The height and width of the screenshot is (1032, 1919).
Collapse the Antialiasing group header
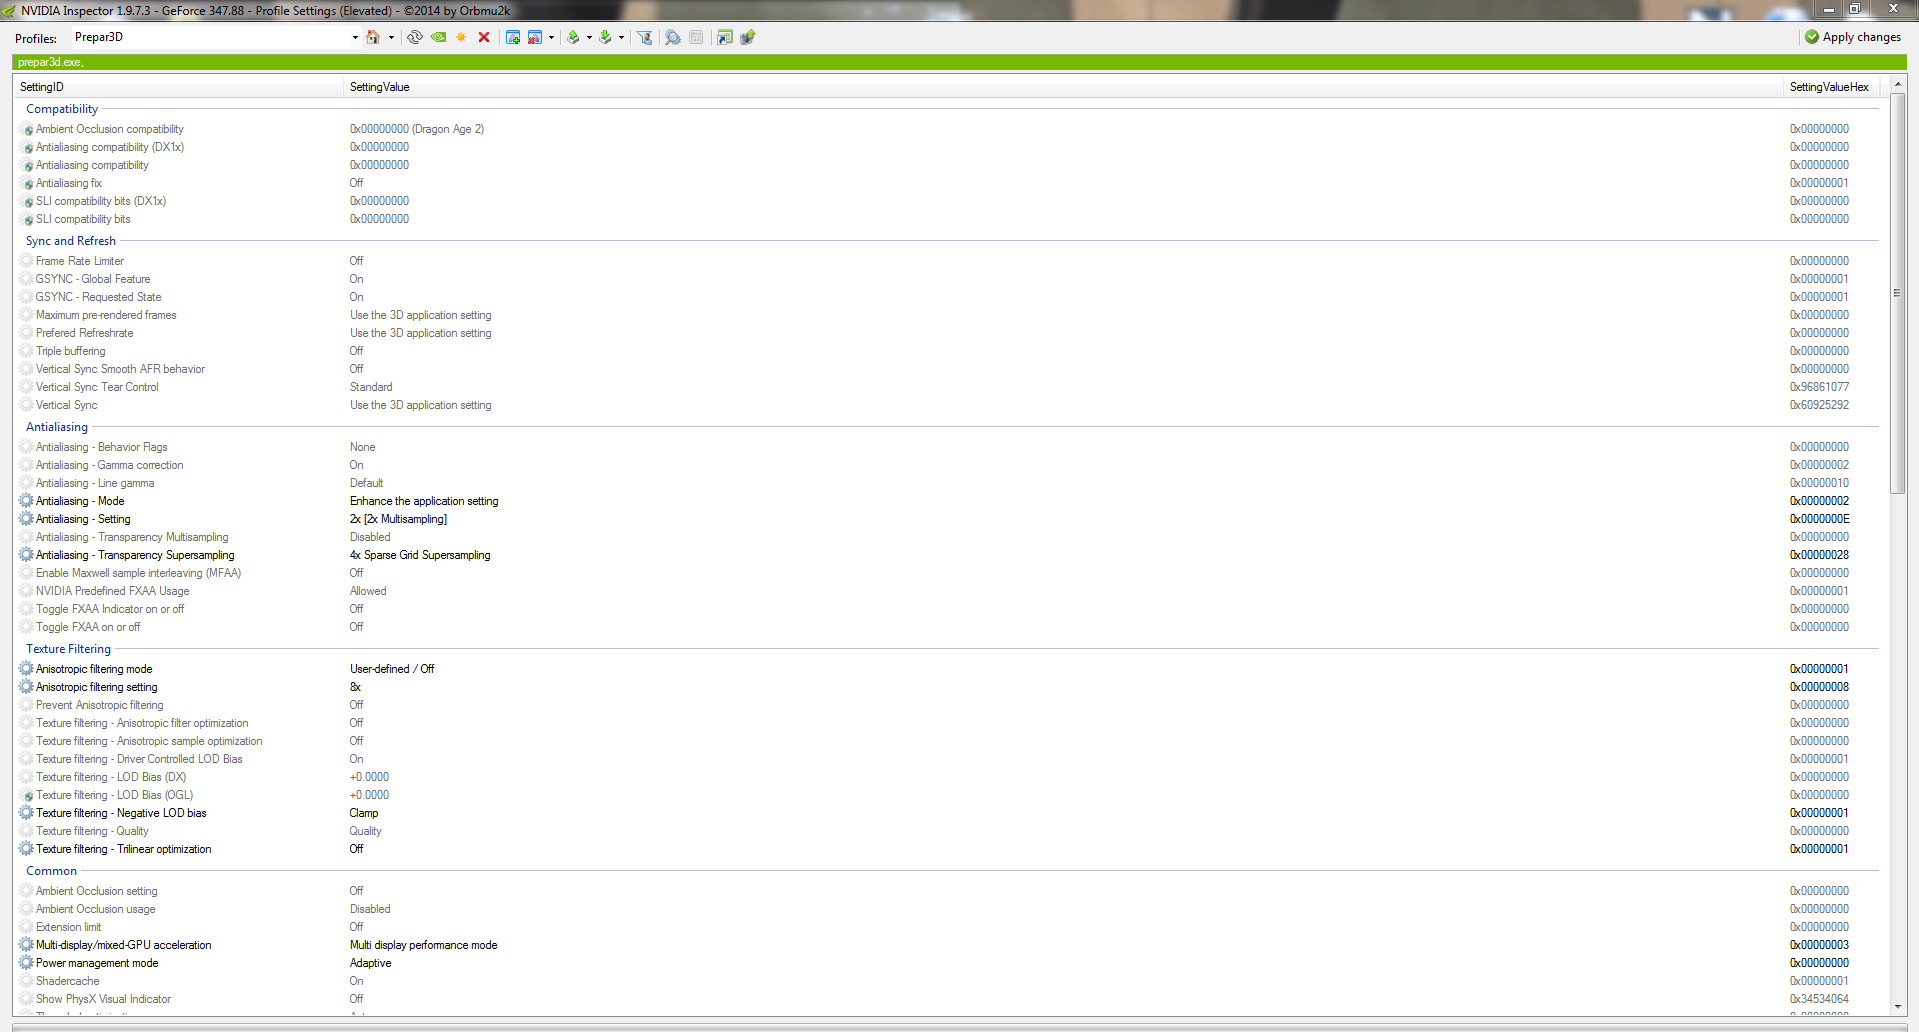[57, 427]
